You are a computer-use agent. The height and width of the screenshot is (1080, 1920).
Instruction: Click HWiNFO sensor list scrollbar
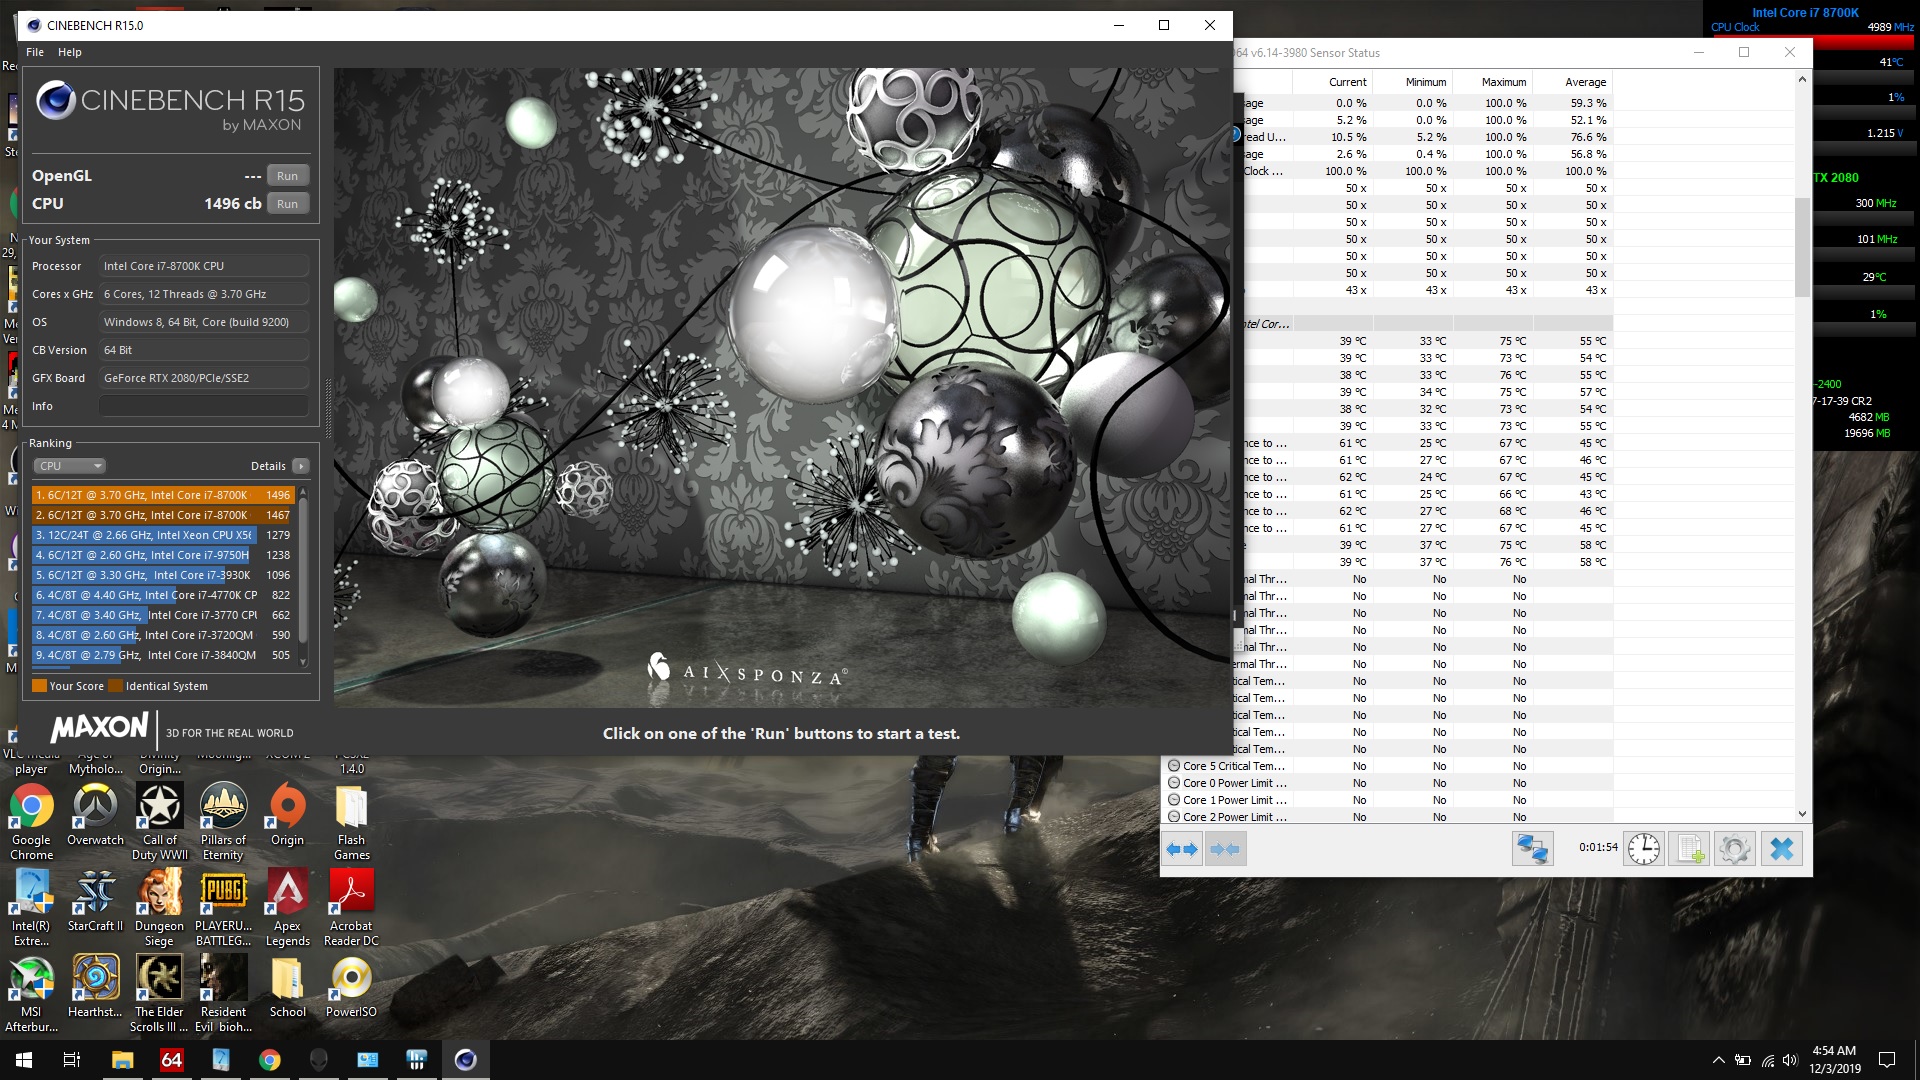coord(1802,247)
